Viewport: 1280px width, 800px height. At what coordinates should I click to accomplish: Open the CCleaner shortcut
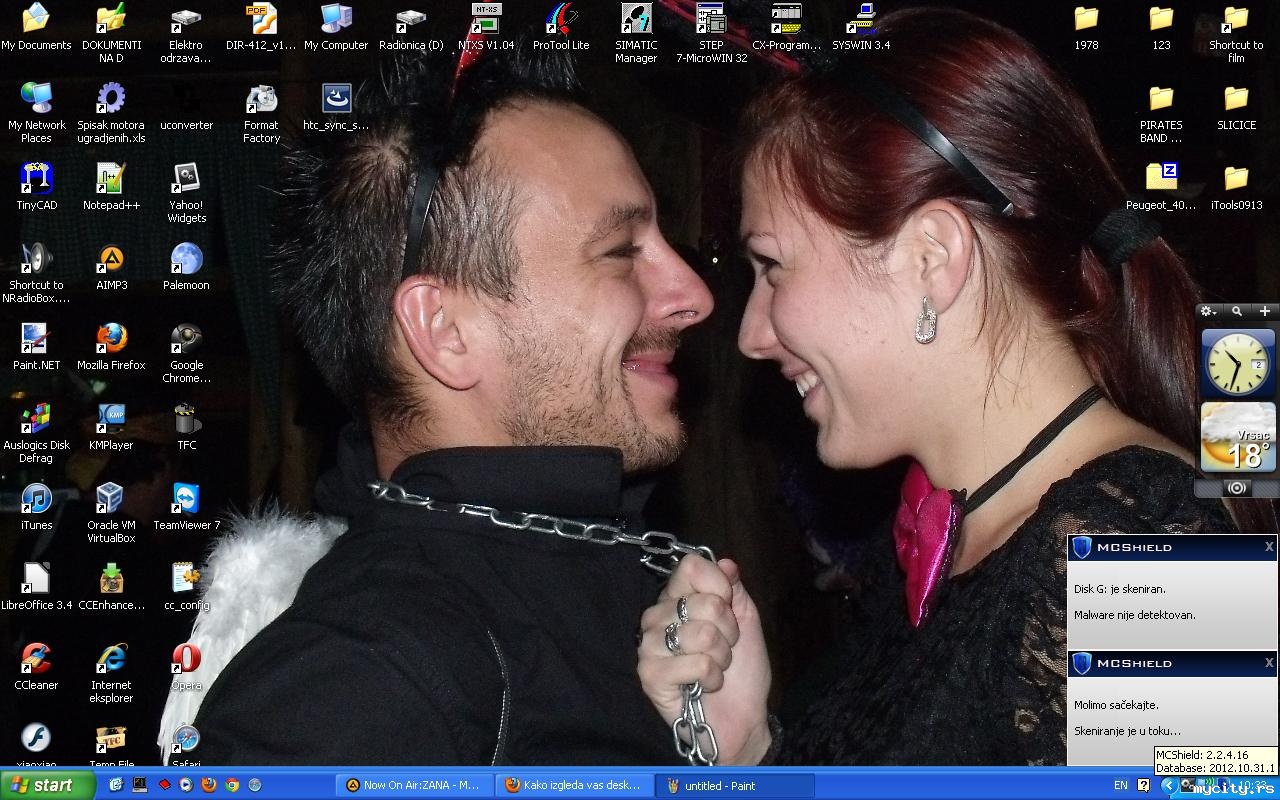pyautogui.click(x=36, y=660)
